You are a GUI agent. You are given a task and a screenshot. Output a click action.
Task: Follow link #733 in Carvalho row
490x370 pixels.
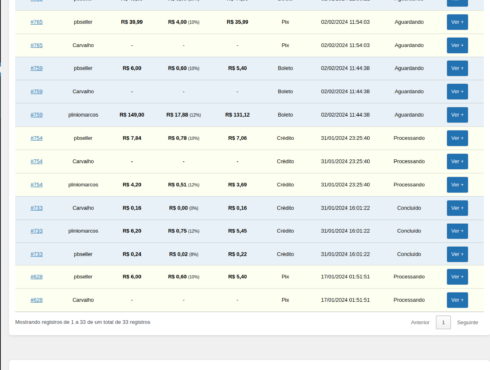37,208
